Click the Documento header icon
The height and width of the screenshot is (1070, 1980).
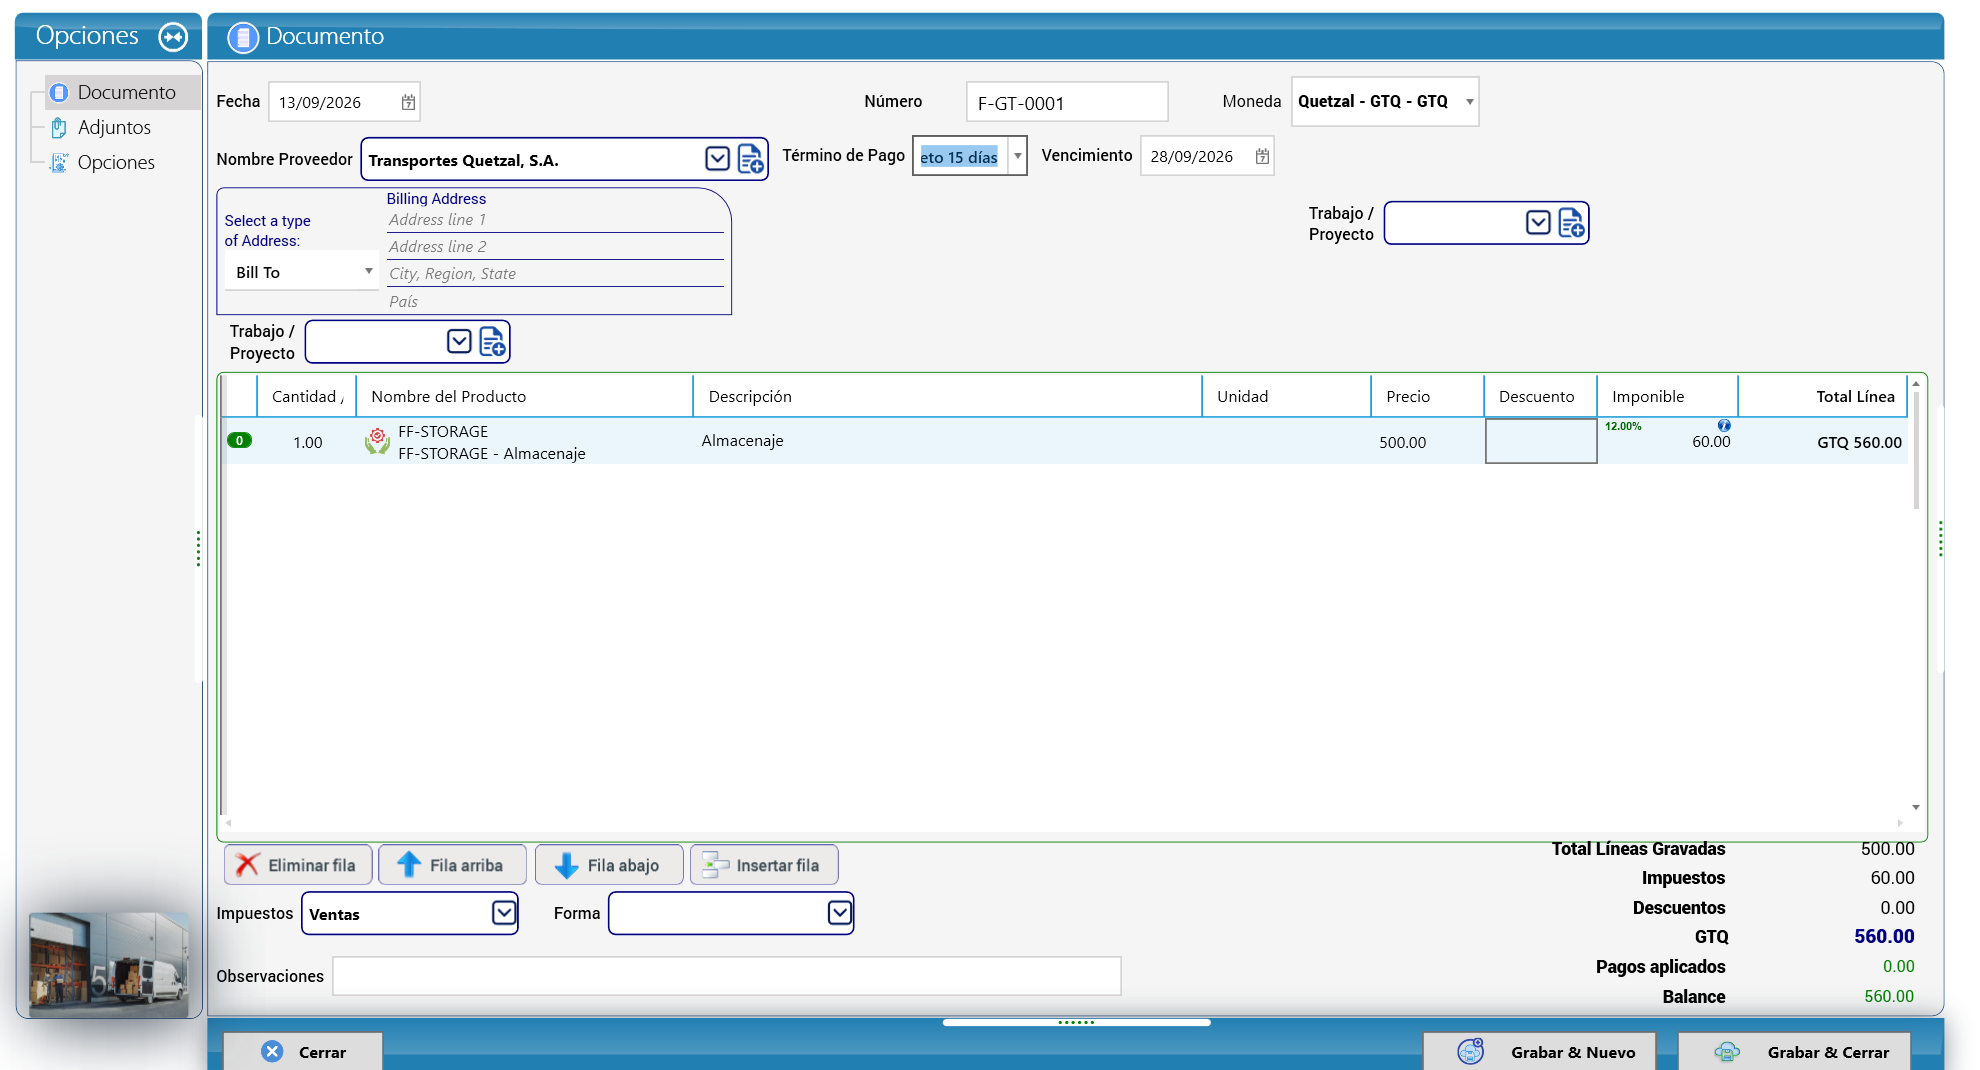point(242,37)
